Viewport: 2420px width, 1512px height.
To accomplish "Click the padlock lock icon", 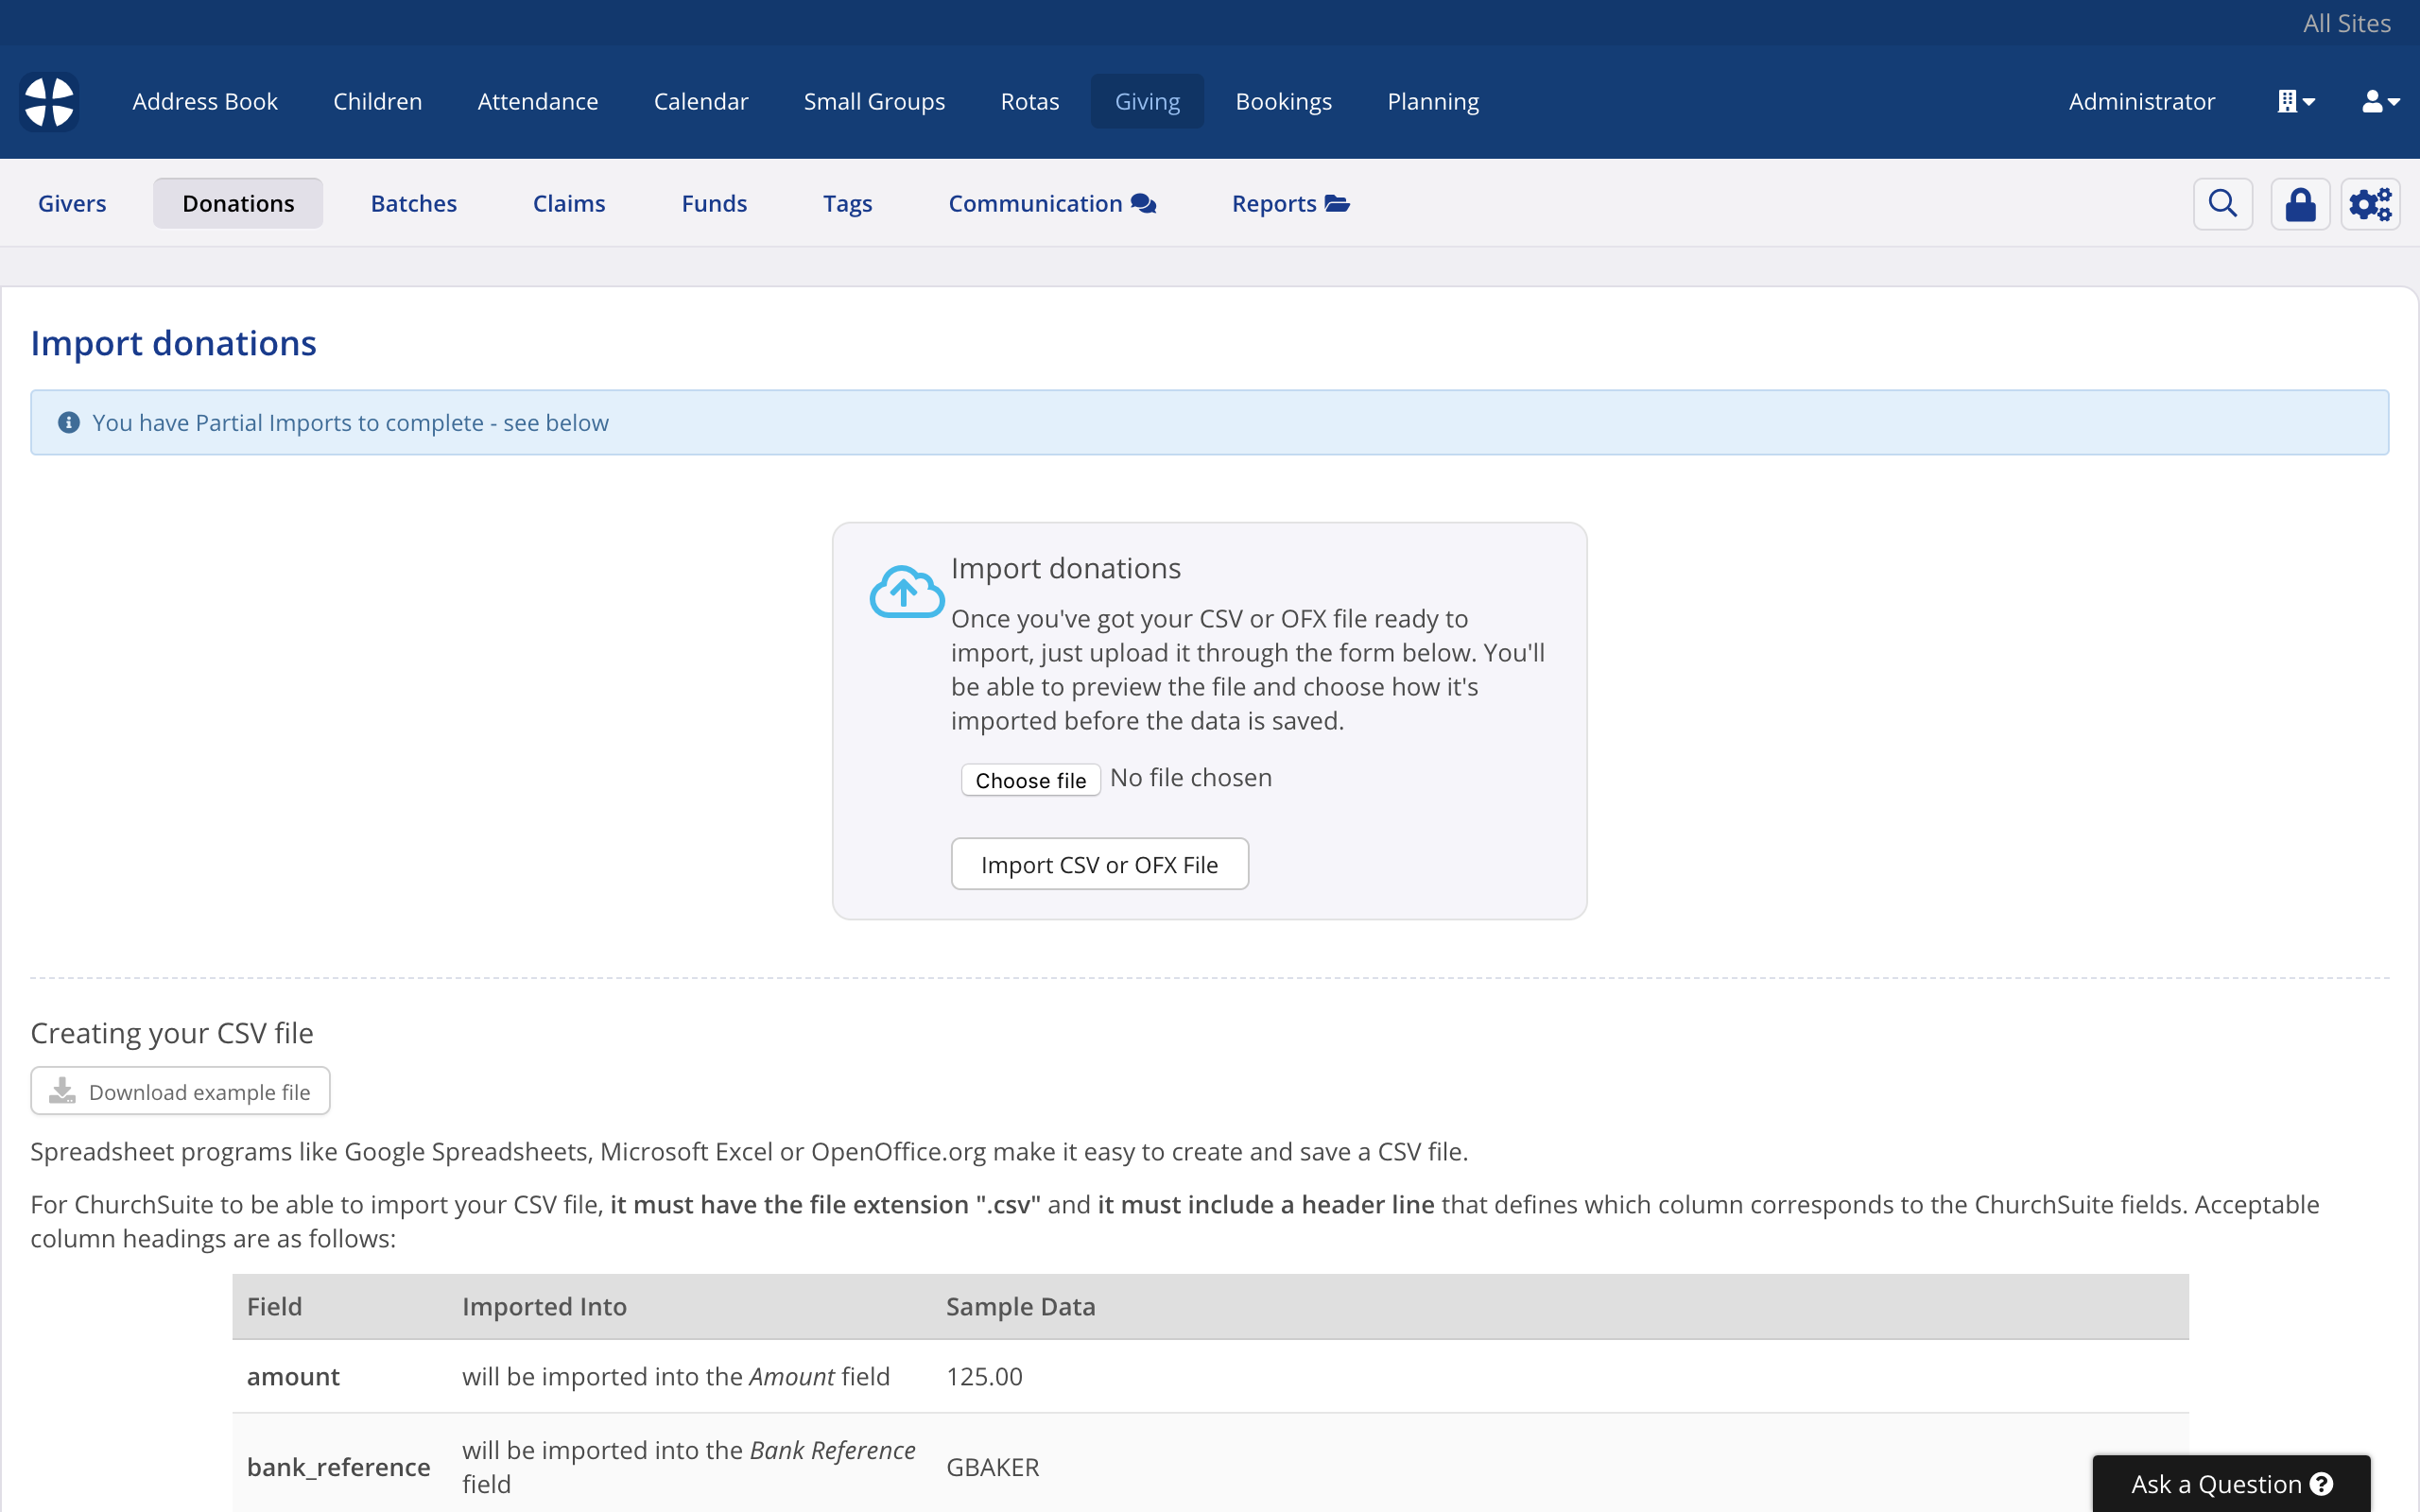I will (2300, 204).
